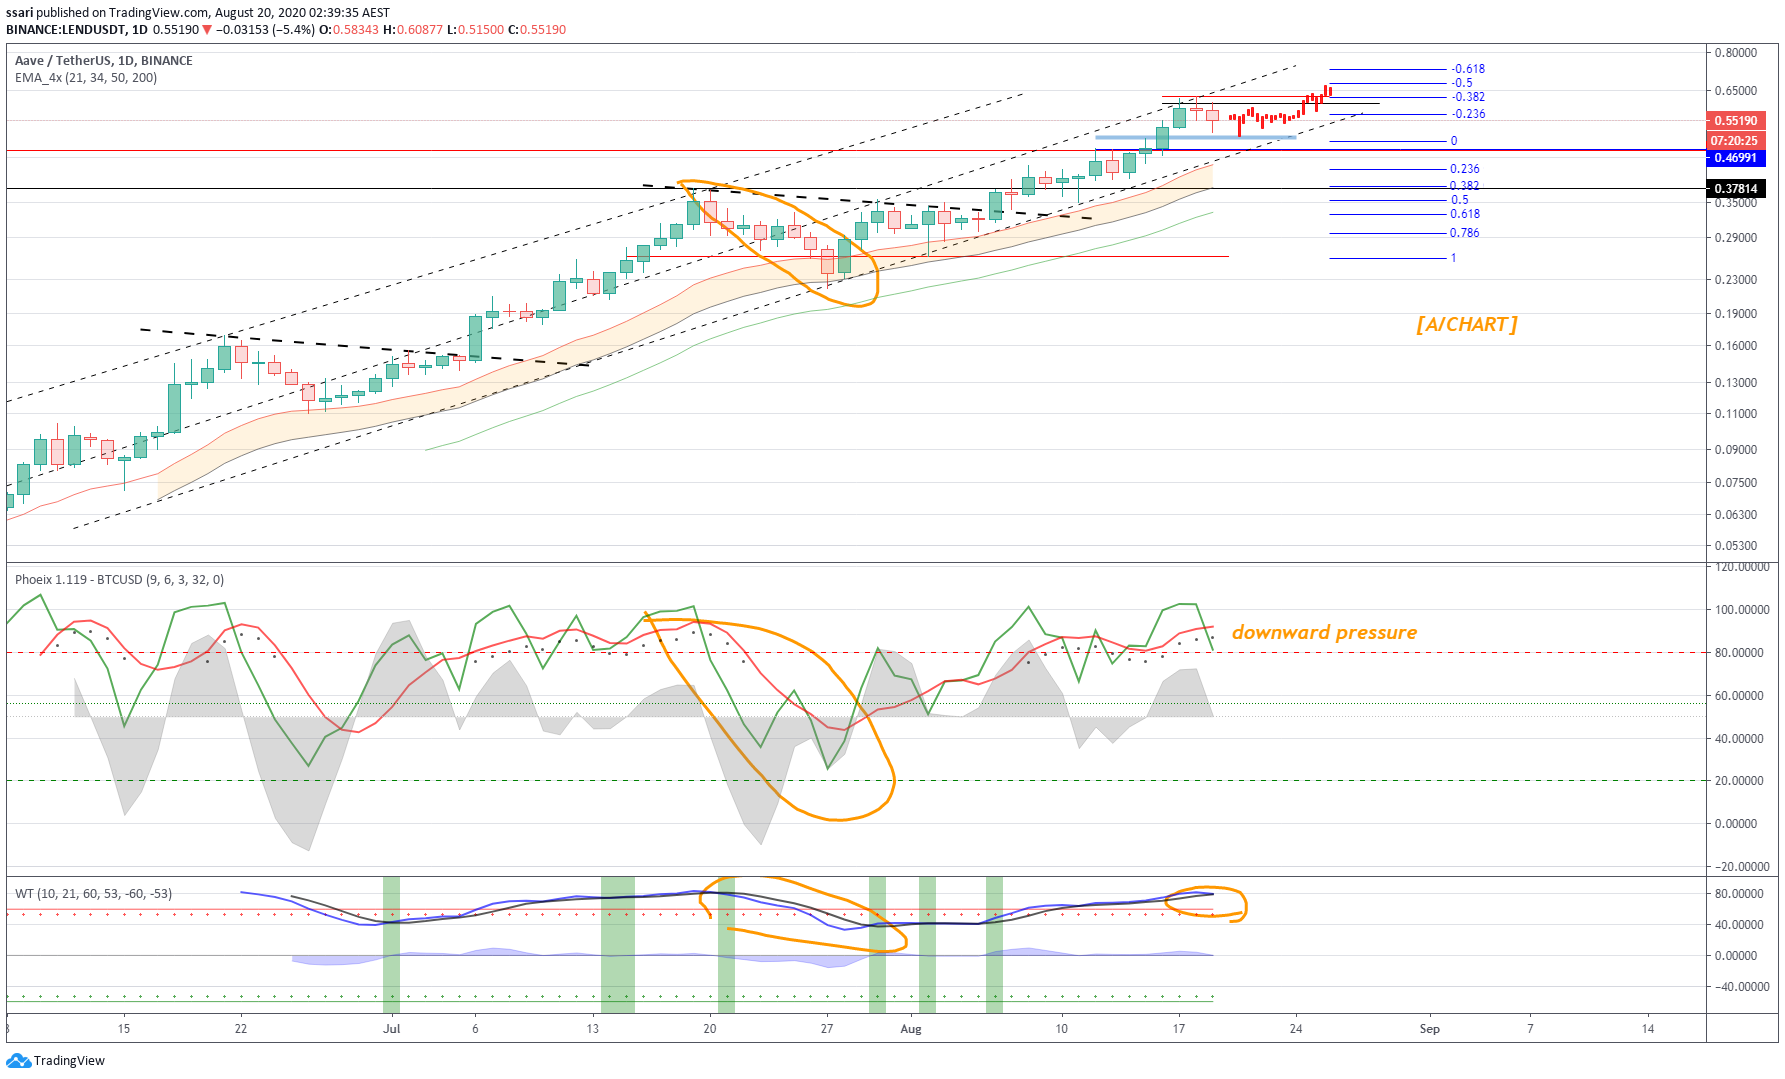Click the 0.05300 price axis label

tap(1736, 546)
